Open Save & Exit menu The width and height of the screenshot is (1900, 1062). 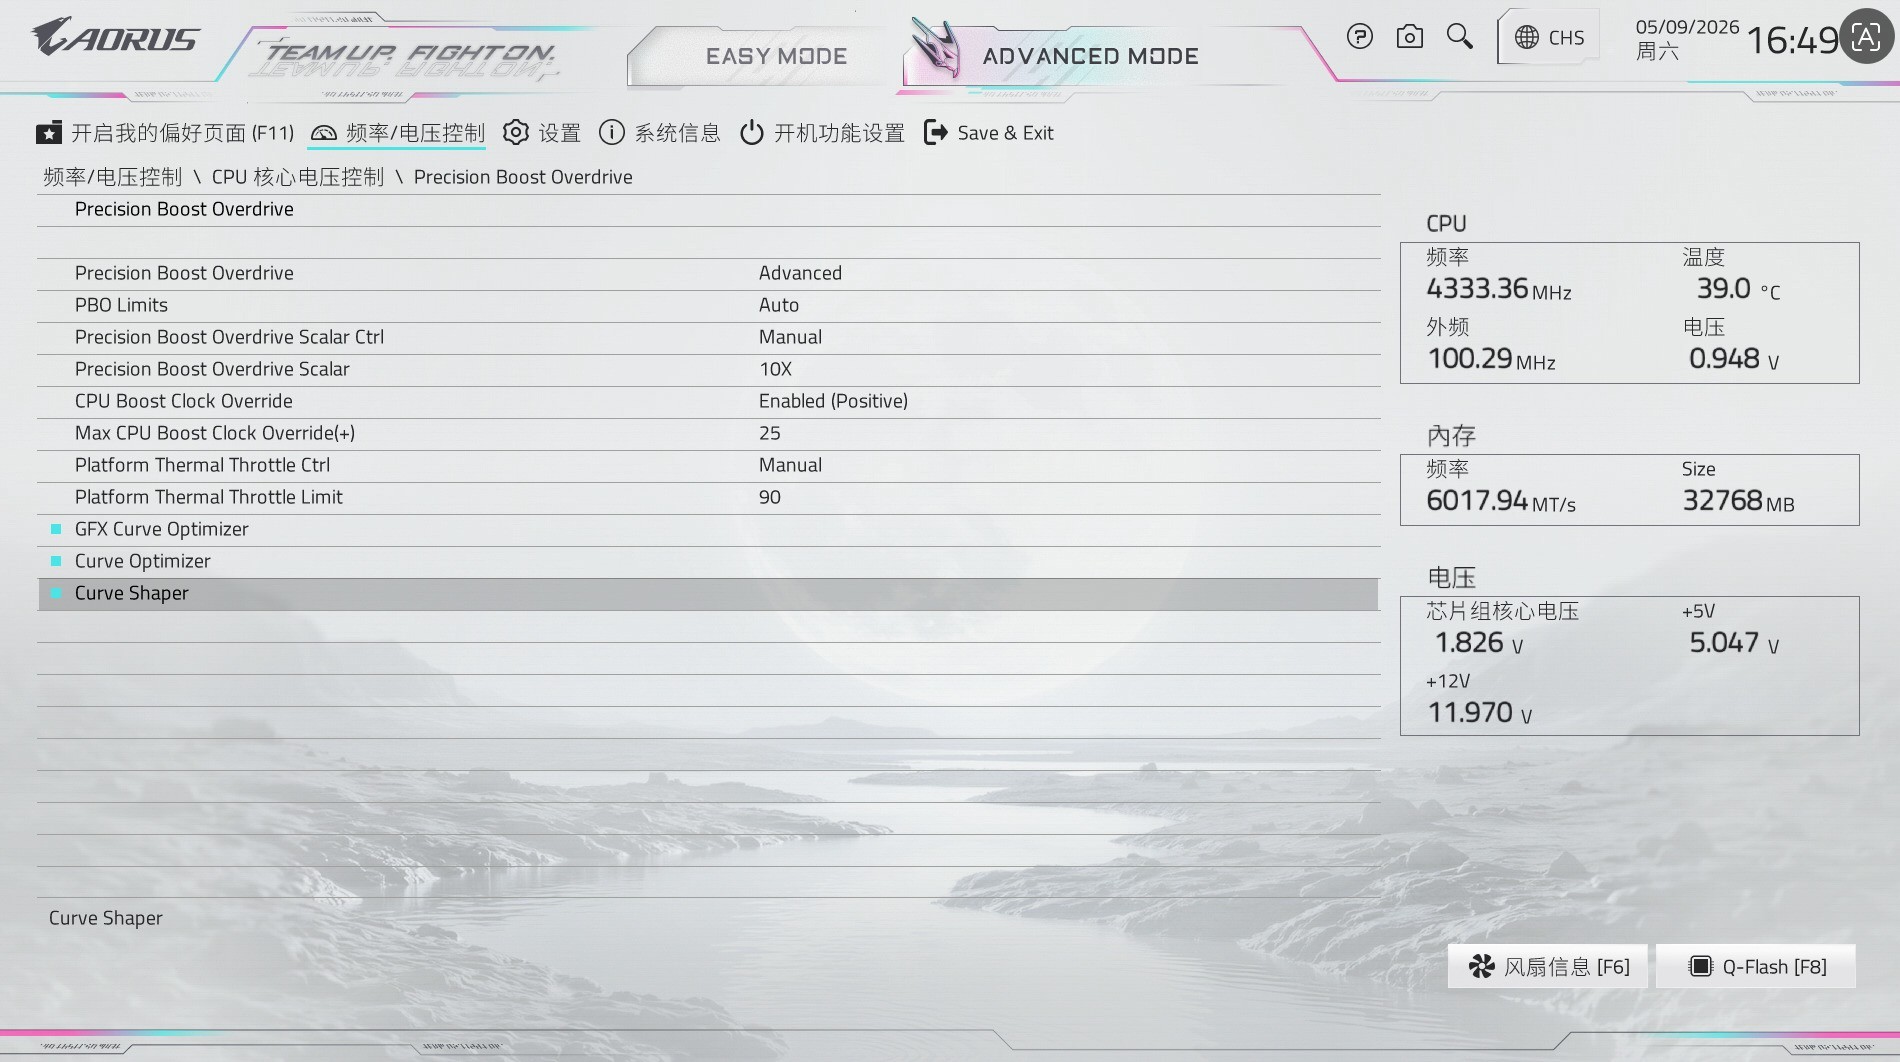point(988,133)
